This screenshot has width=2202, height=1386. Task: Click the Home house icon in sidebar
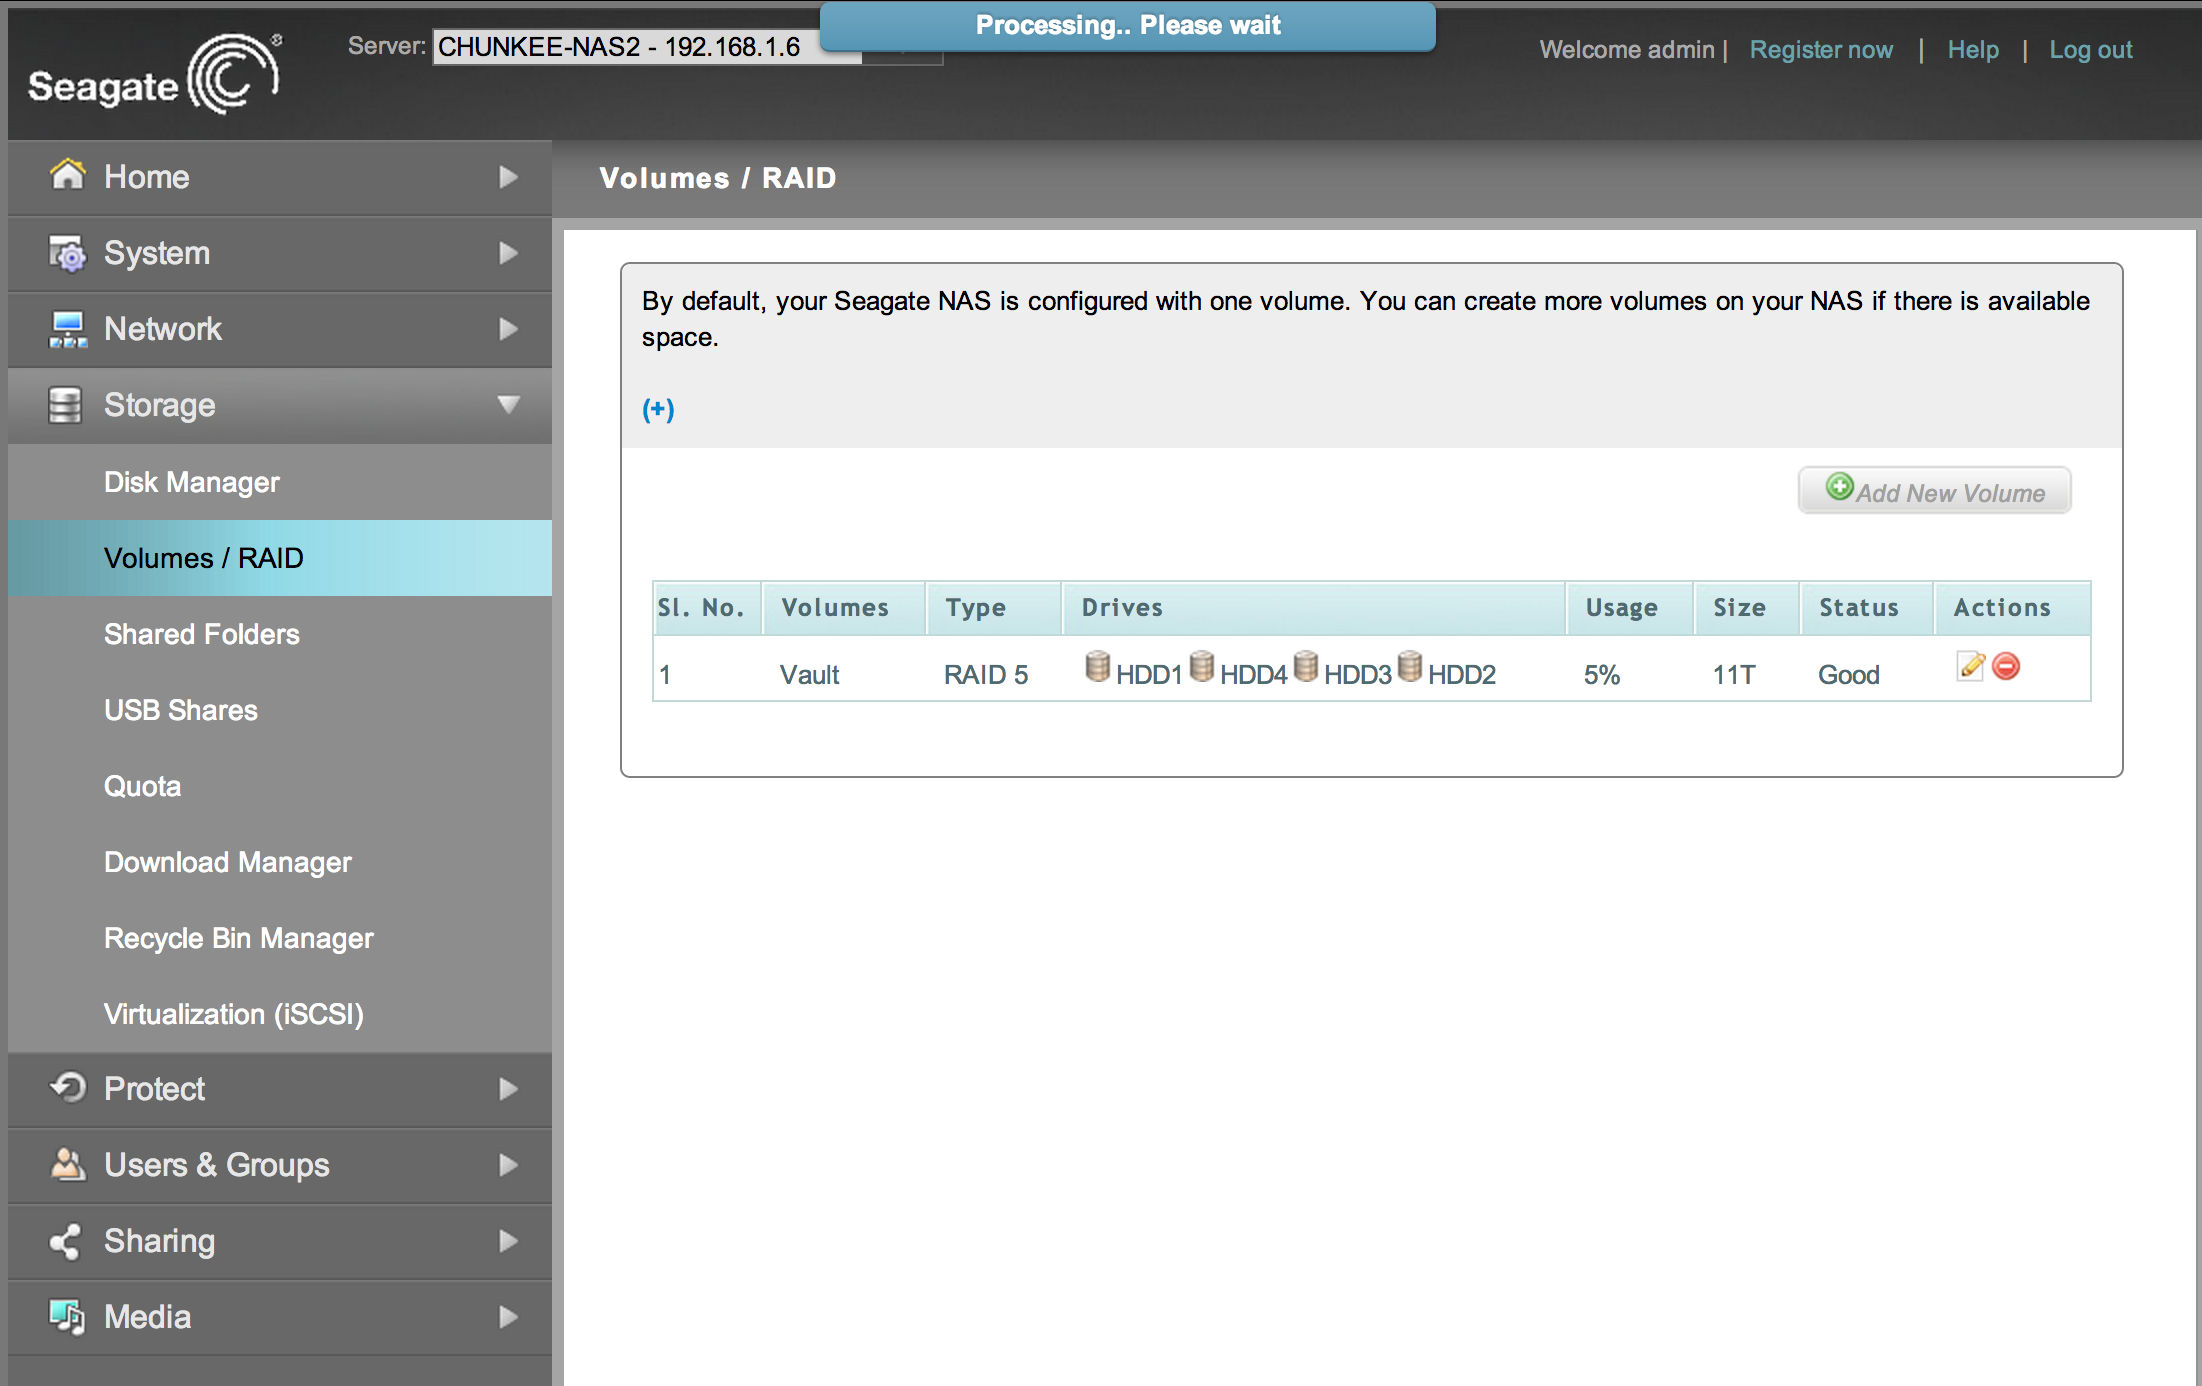pyautogui.click(x=67, y=175)
